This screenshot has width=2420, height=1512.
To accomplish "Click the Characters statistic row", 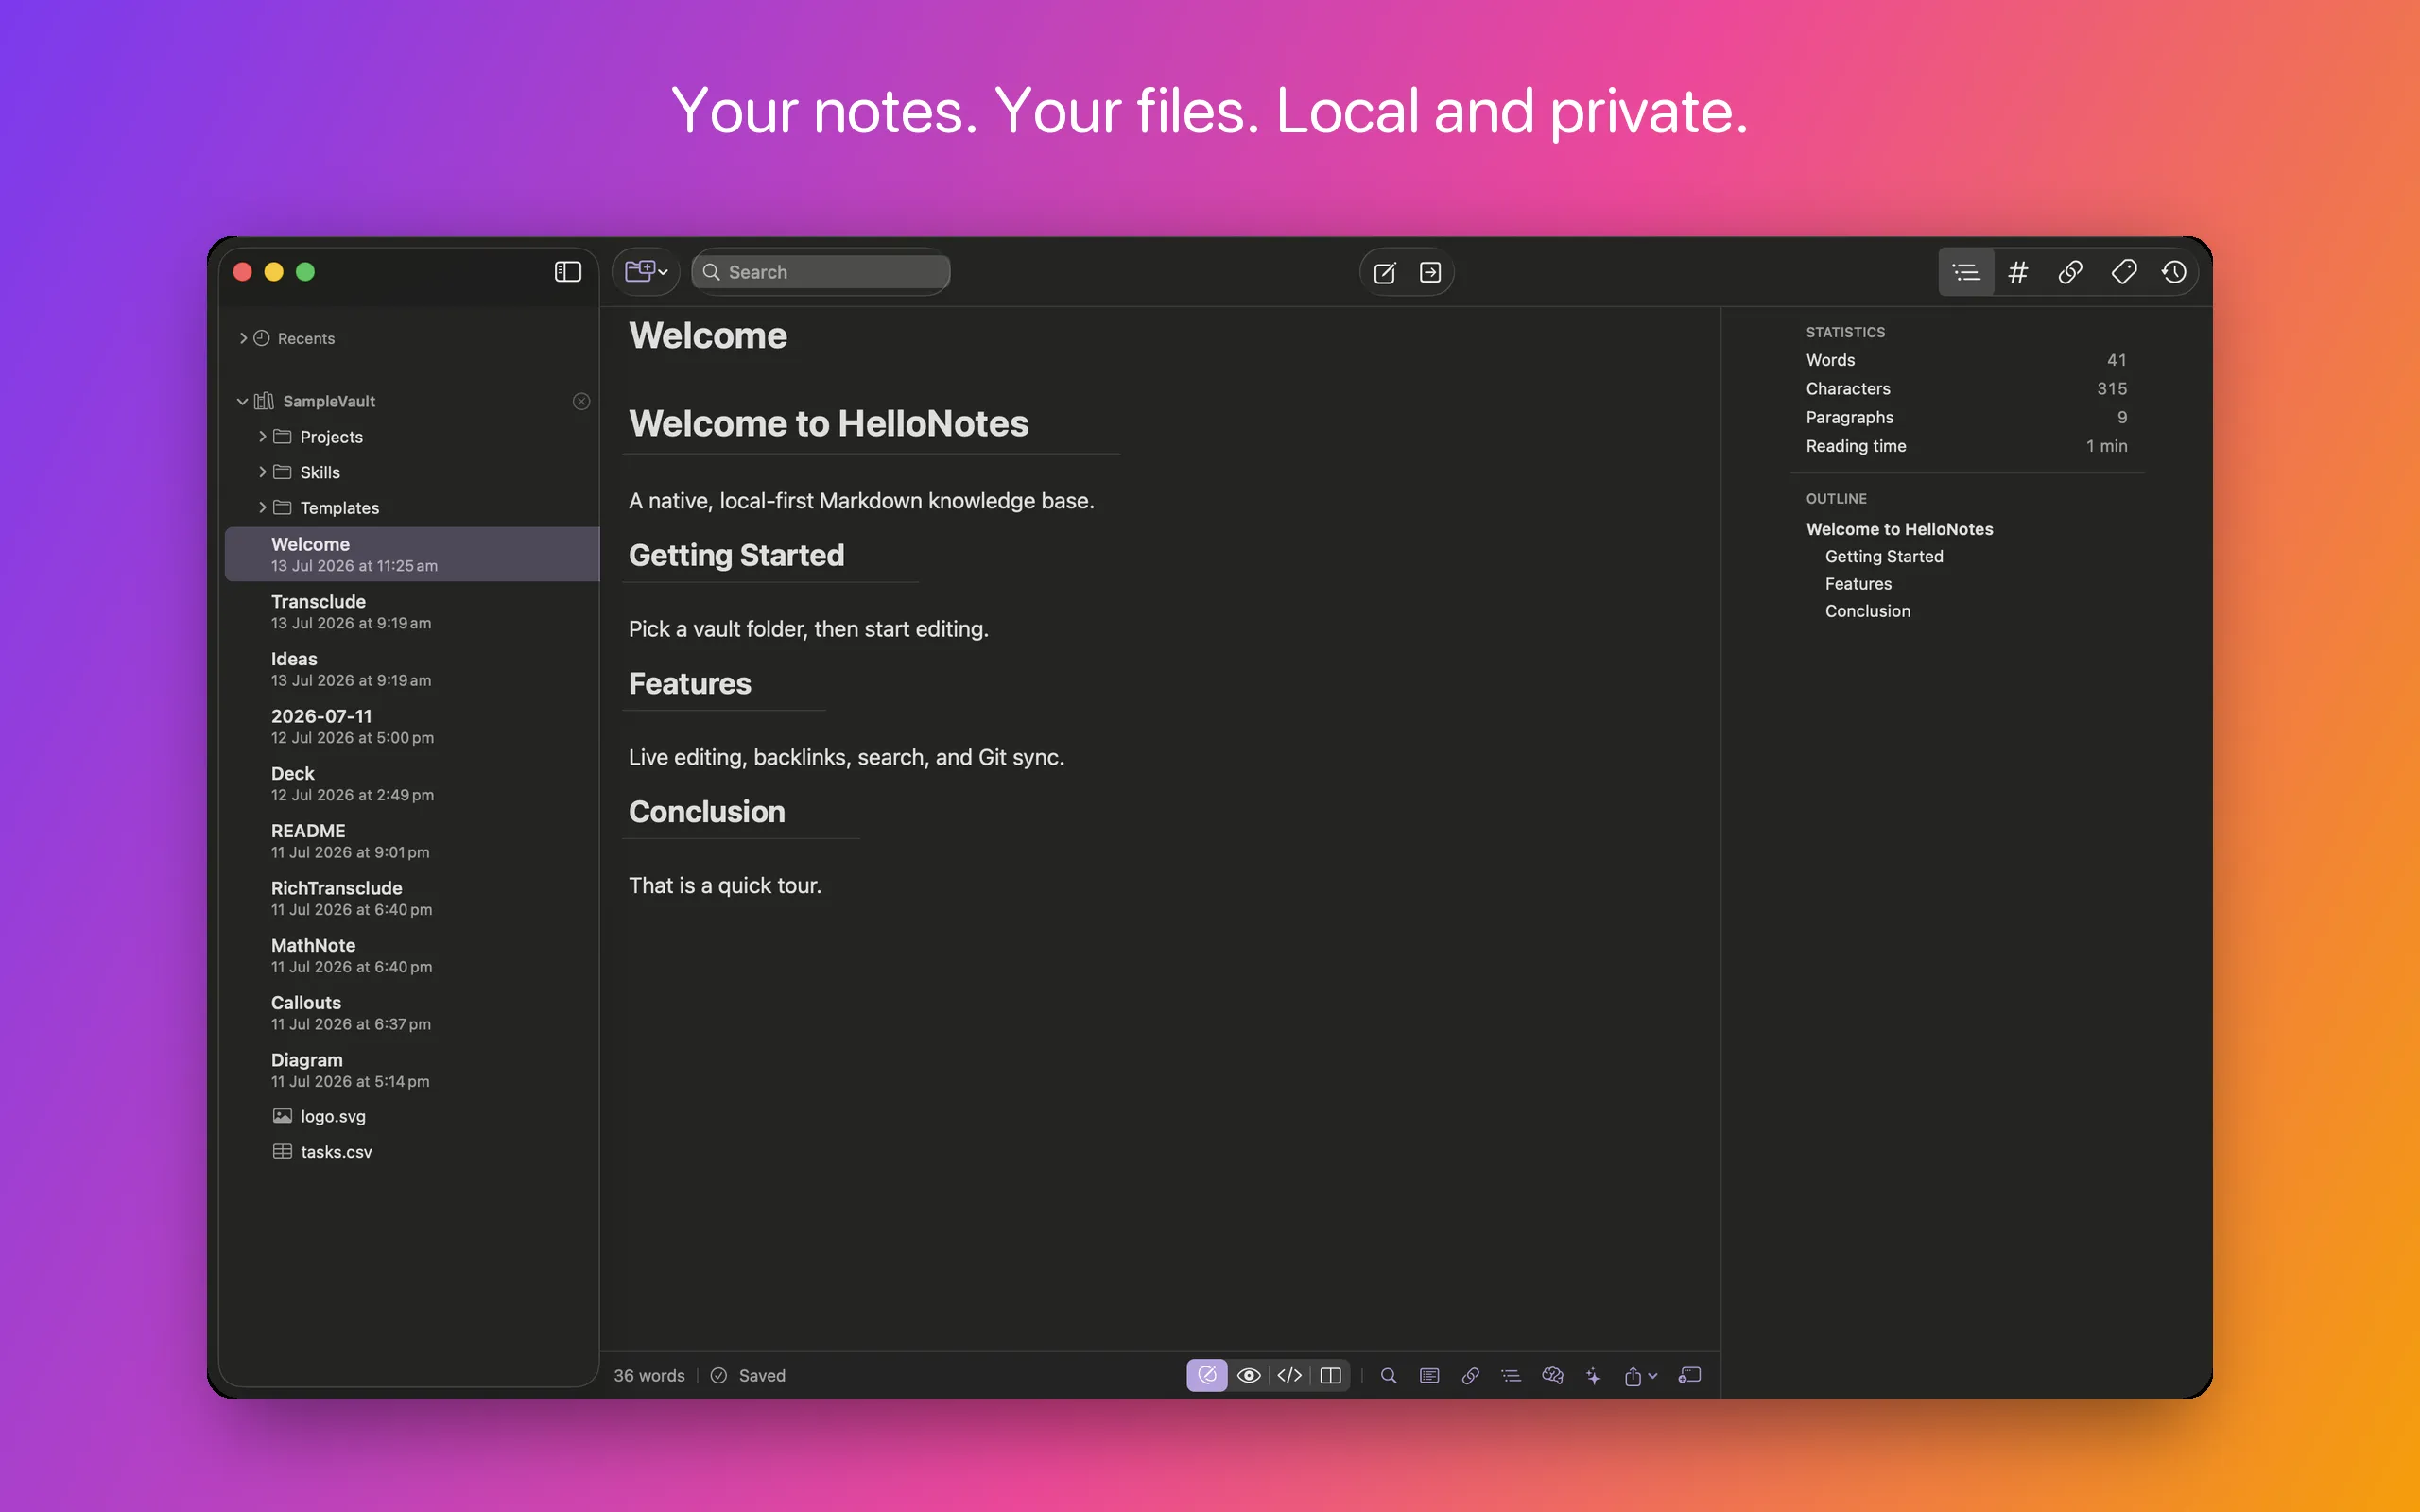I will click(x=1966, y=389).
